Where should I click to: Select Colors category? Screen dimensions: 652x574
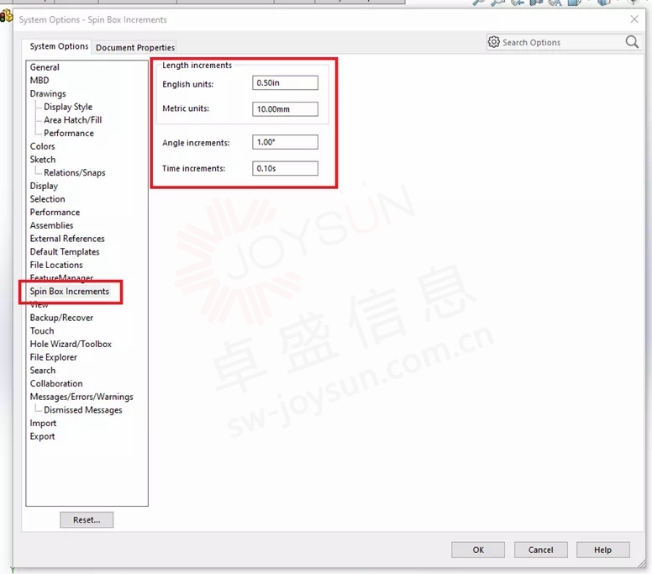42,146
